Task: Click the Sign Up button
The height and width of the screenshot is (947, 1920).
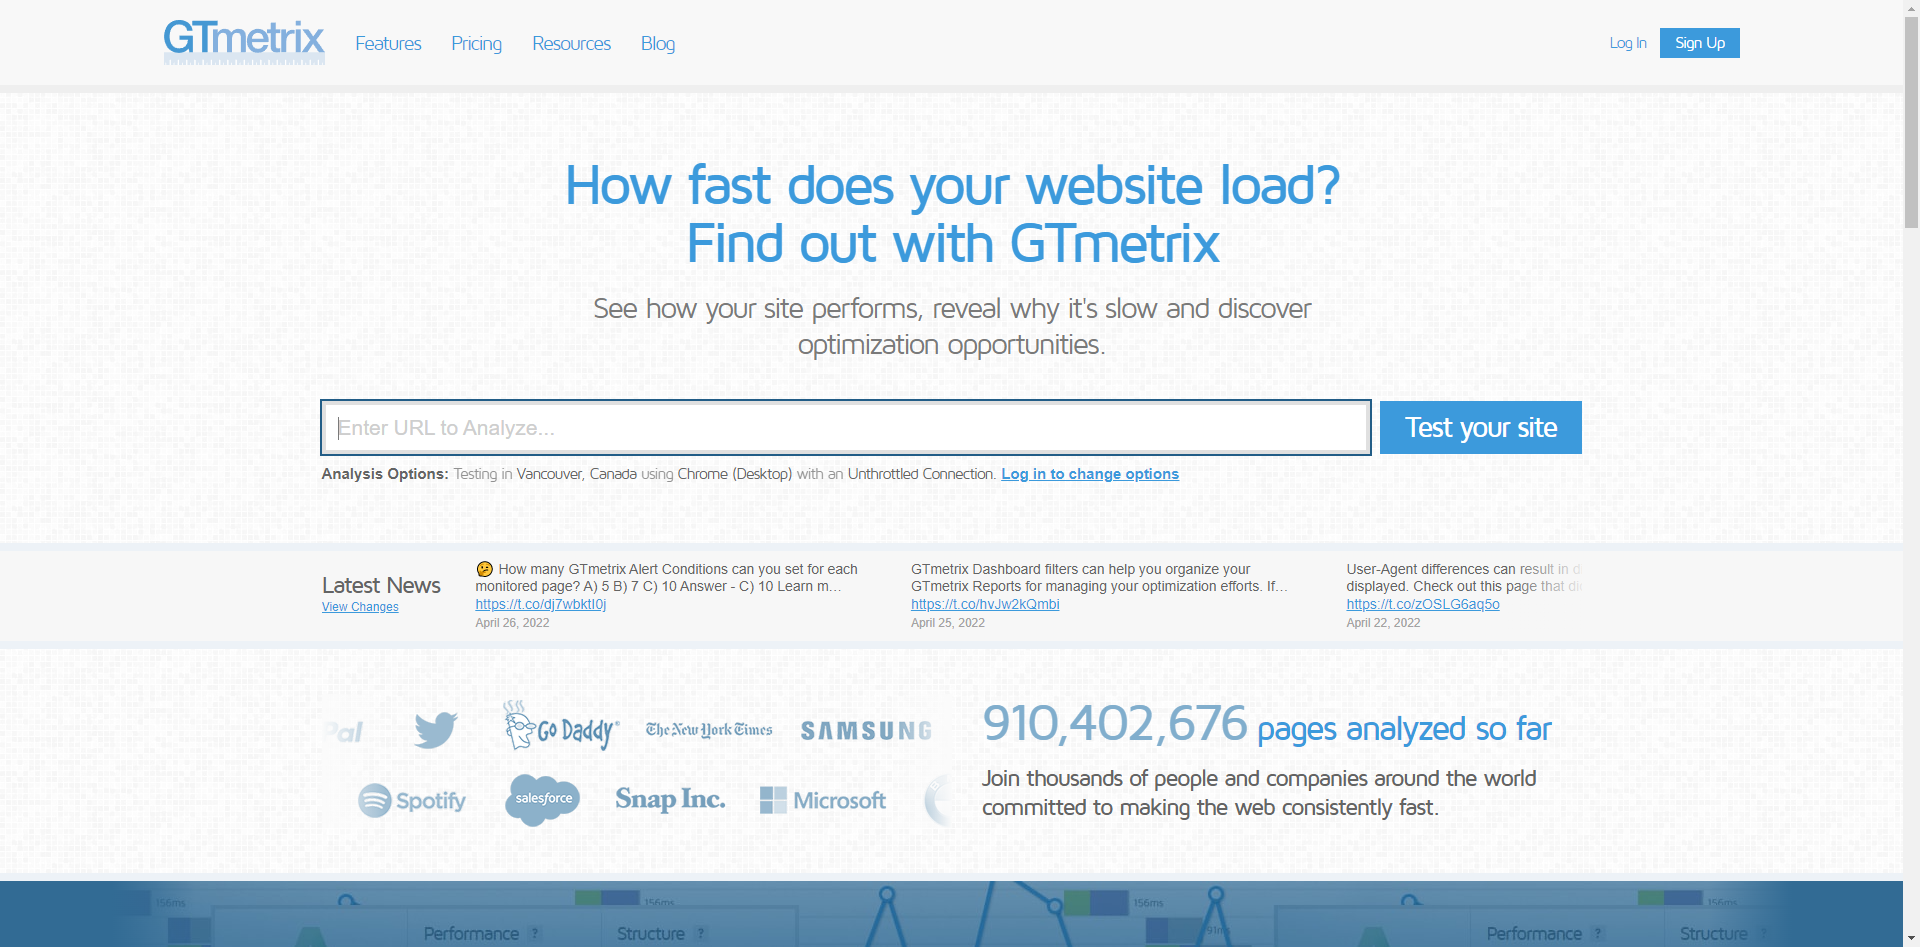Action: tap(1700, 43)
